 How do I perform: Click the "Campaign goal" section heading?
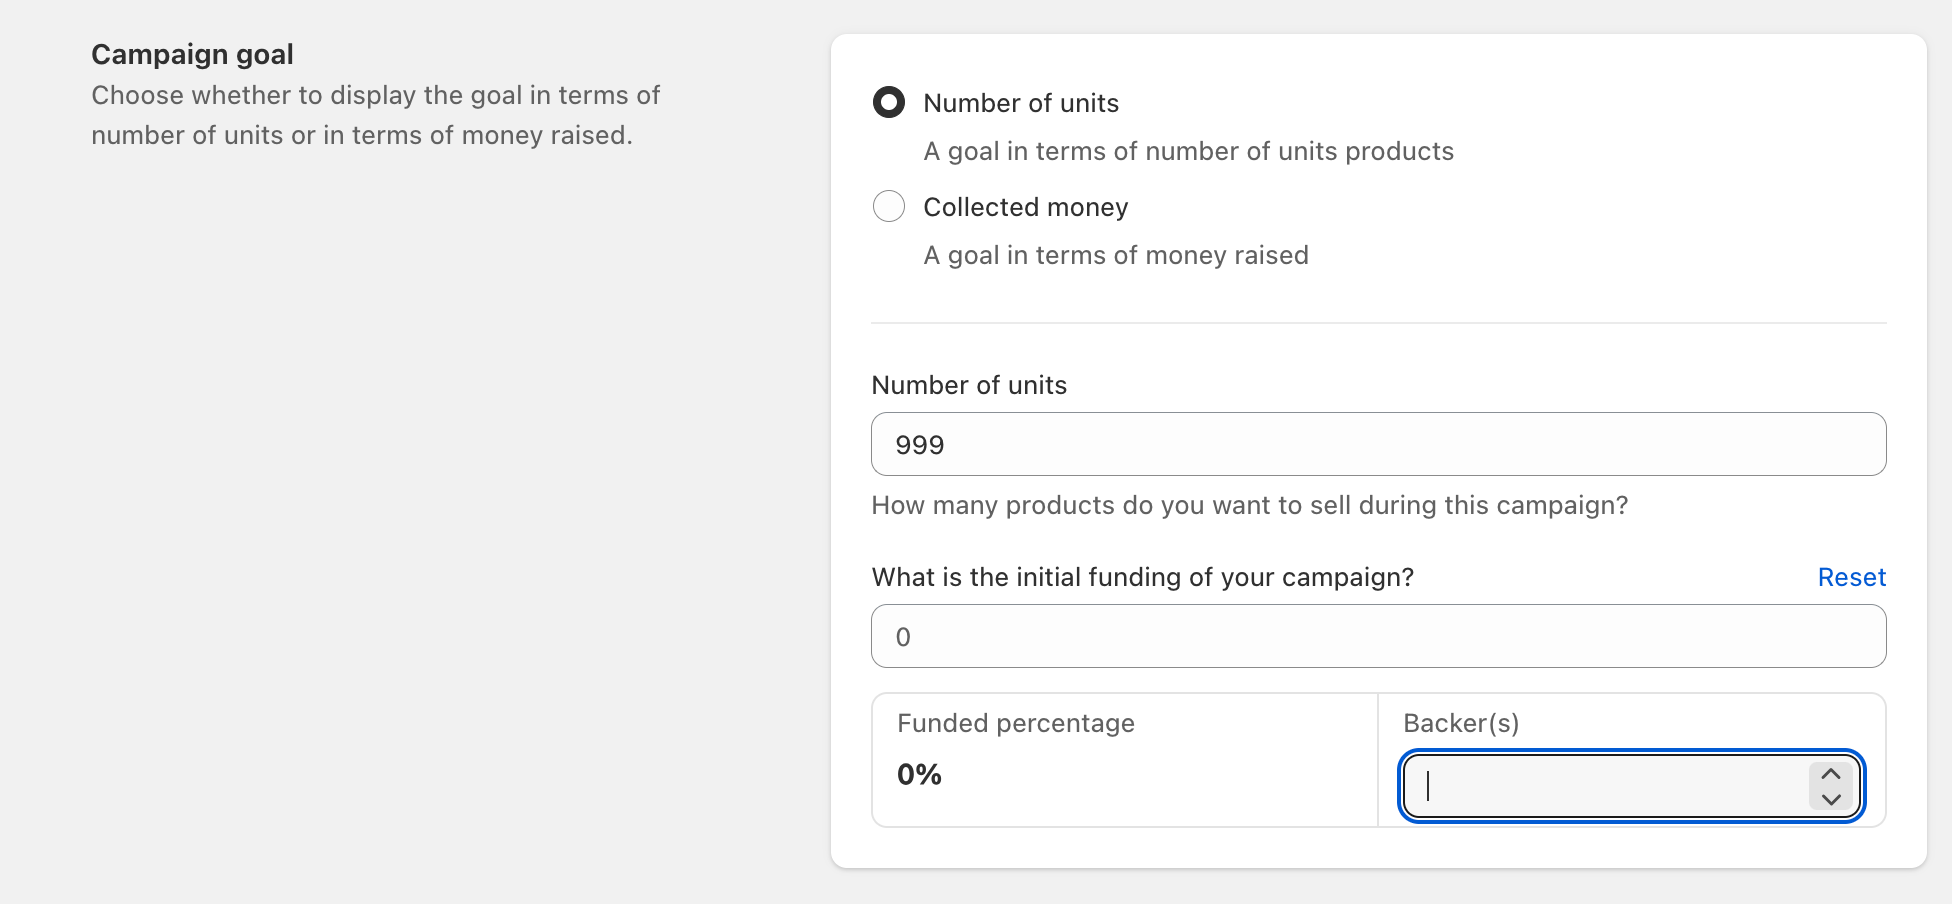[x=192, y=54]
